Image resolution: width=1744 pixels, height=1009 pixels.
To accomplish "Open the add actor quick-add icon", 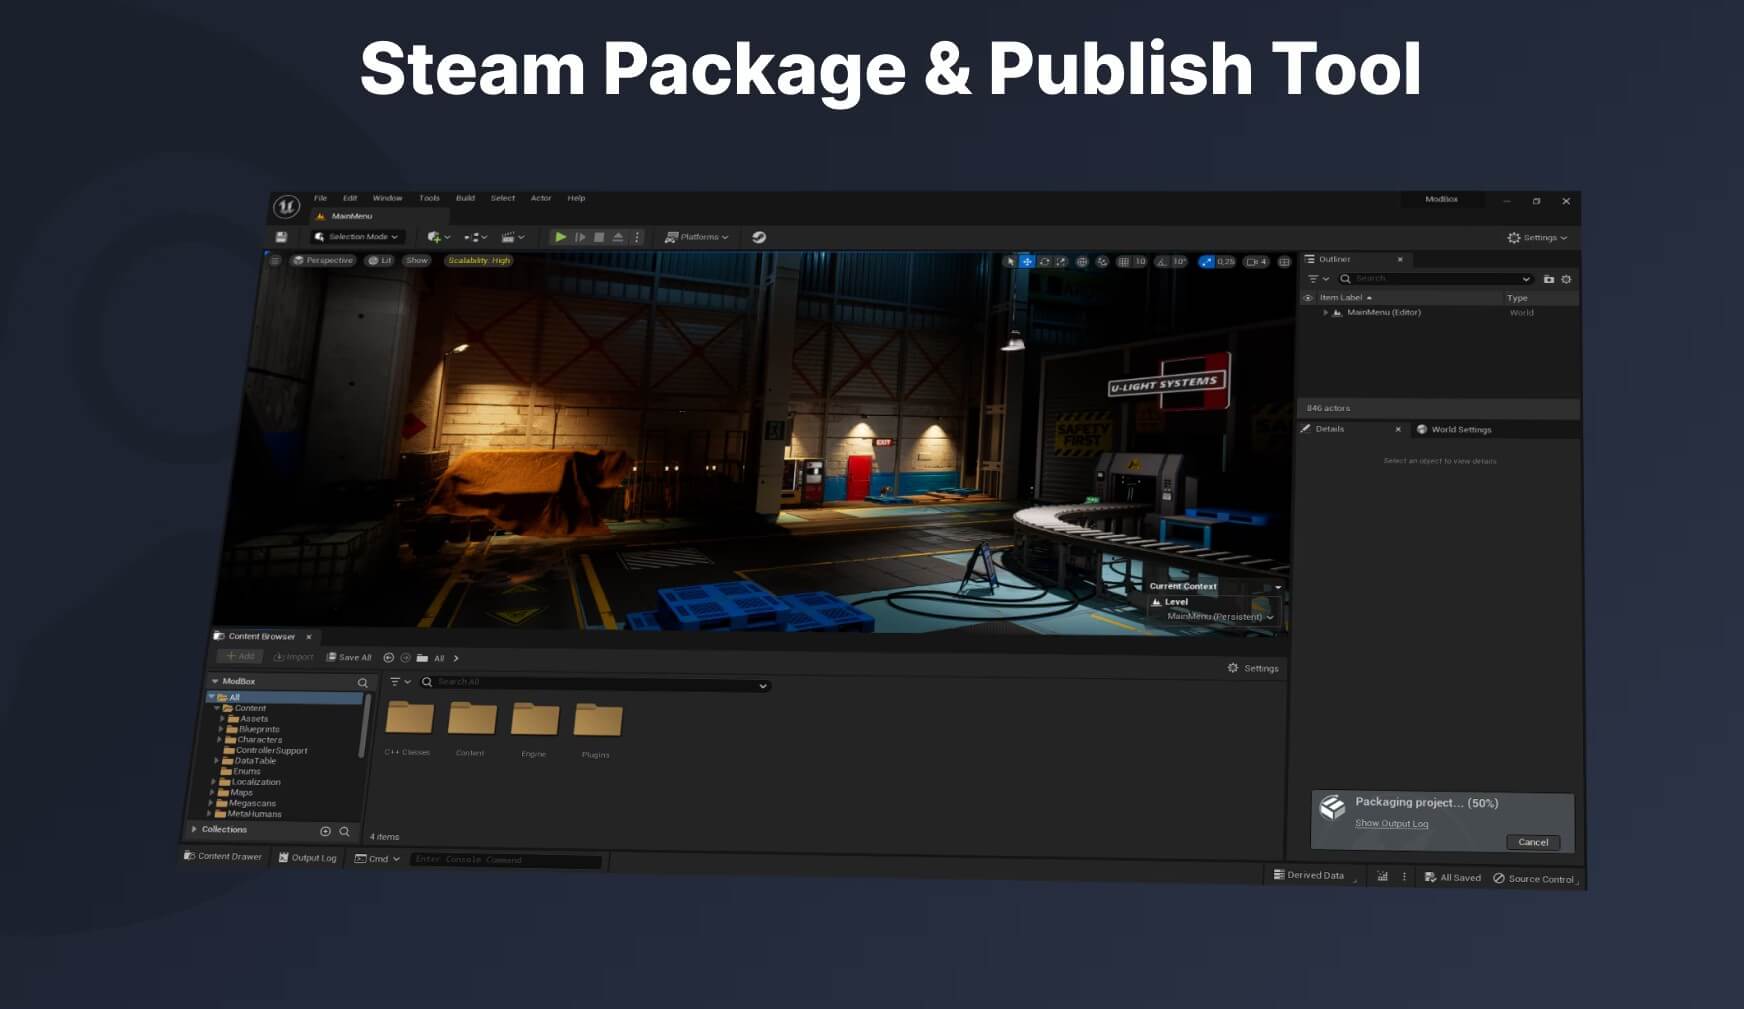I will pos(438,237).
